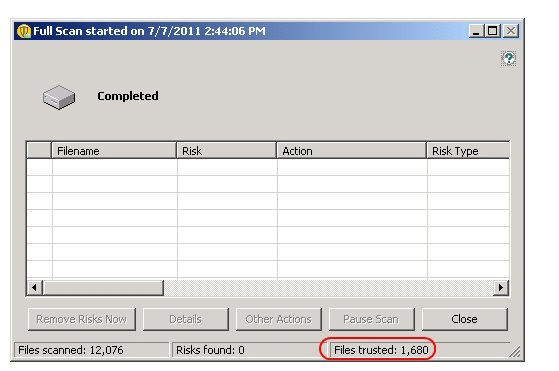Click the Other Actions button
Viewport: 559px width, 371px height.
click(278, 319)
